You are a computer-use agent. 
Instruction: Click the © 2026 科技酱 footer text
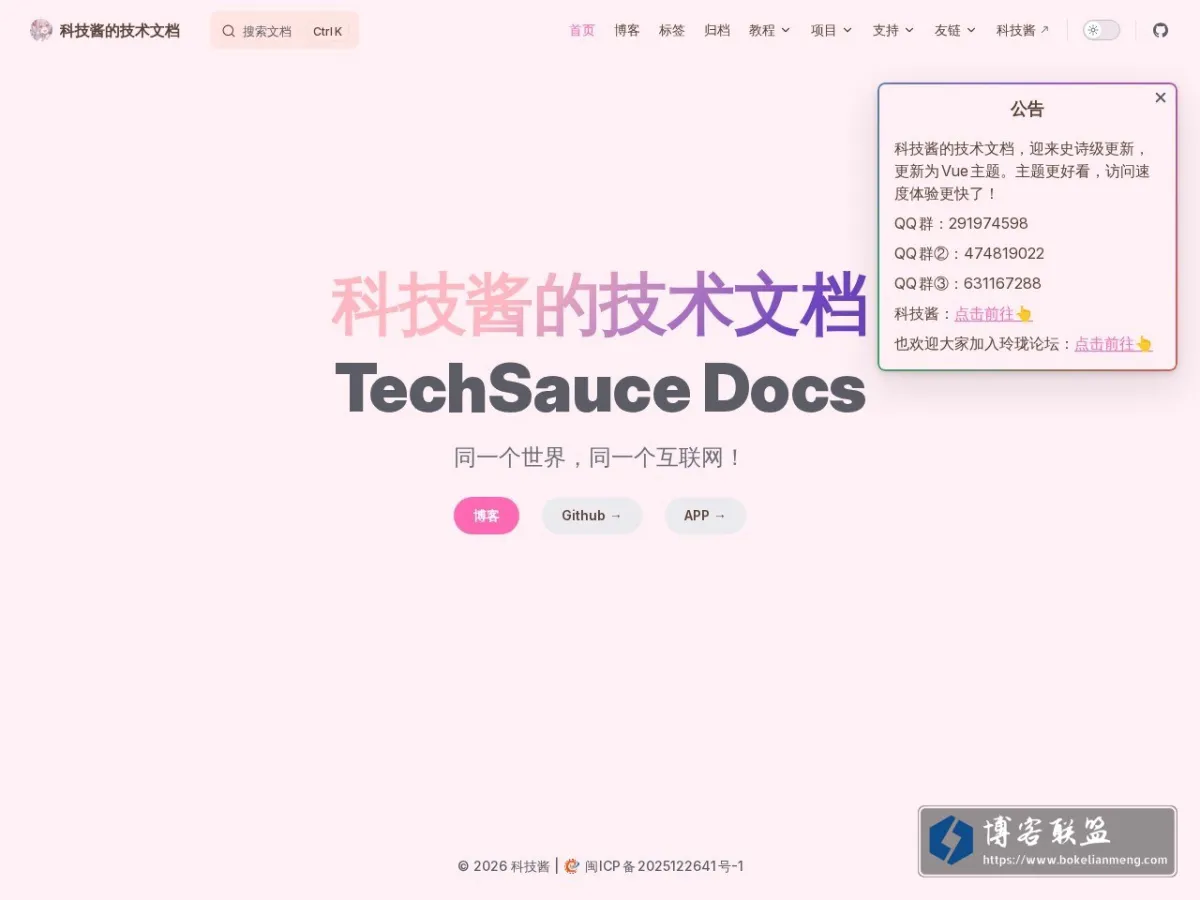[504, 866]
